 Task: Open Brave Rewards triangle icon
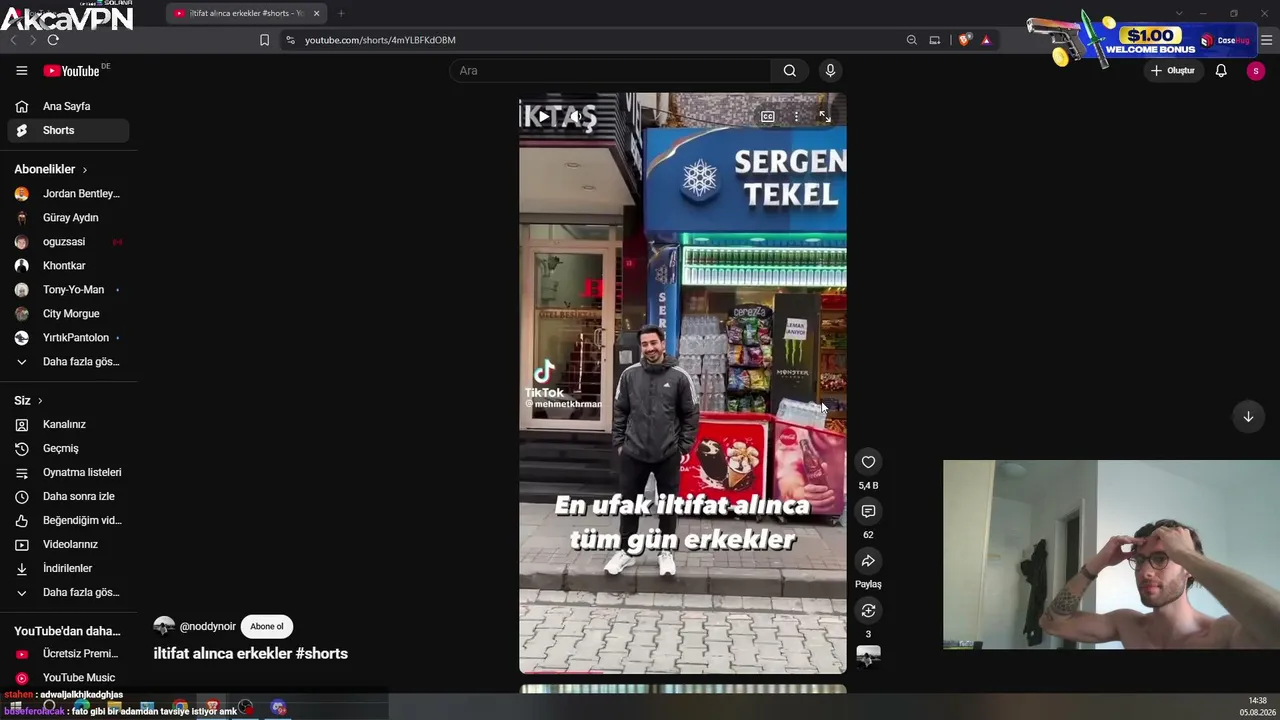click(x=986, y=40)
